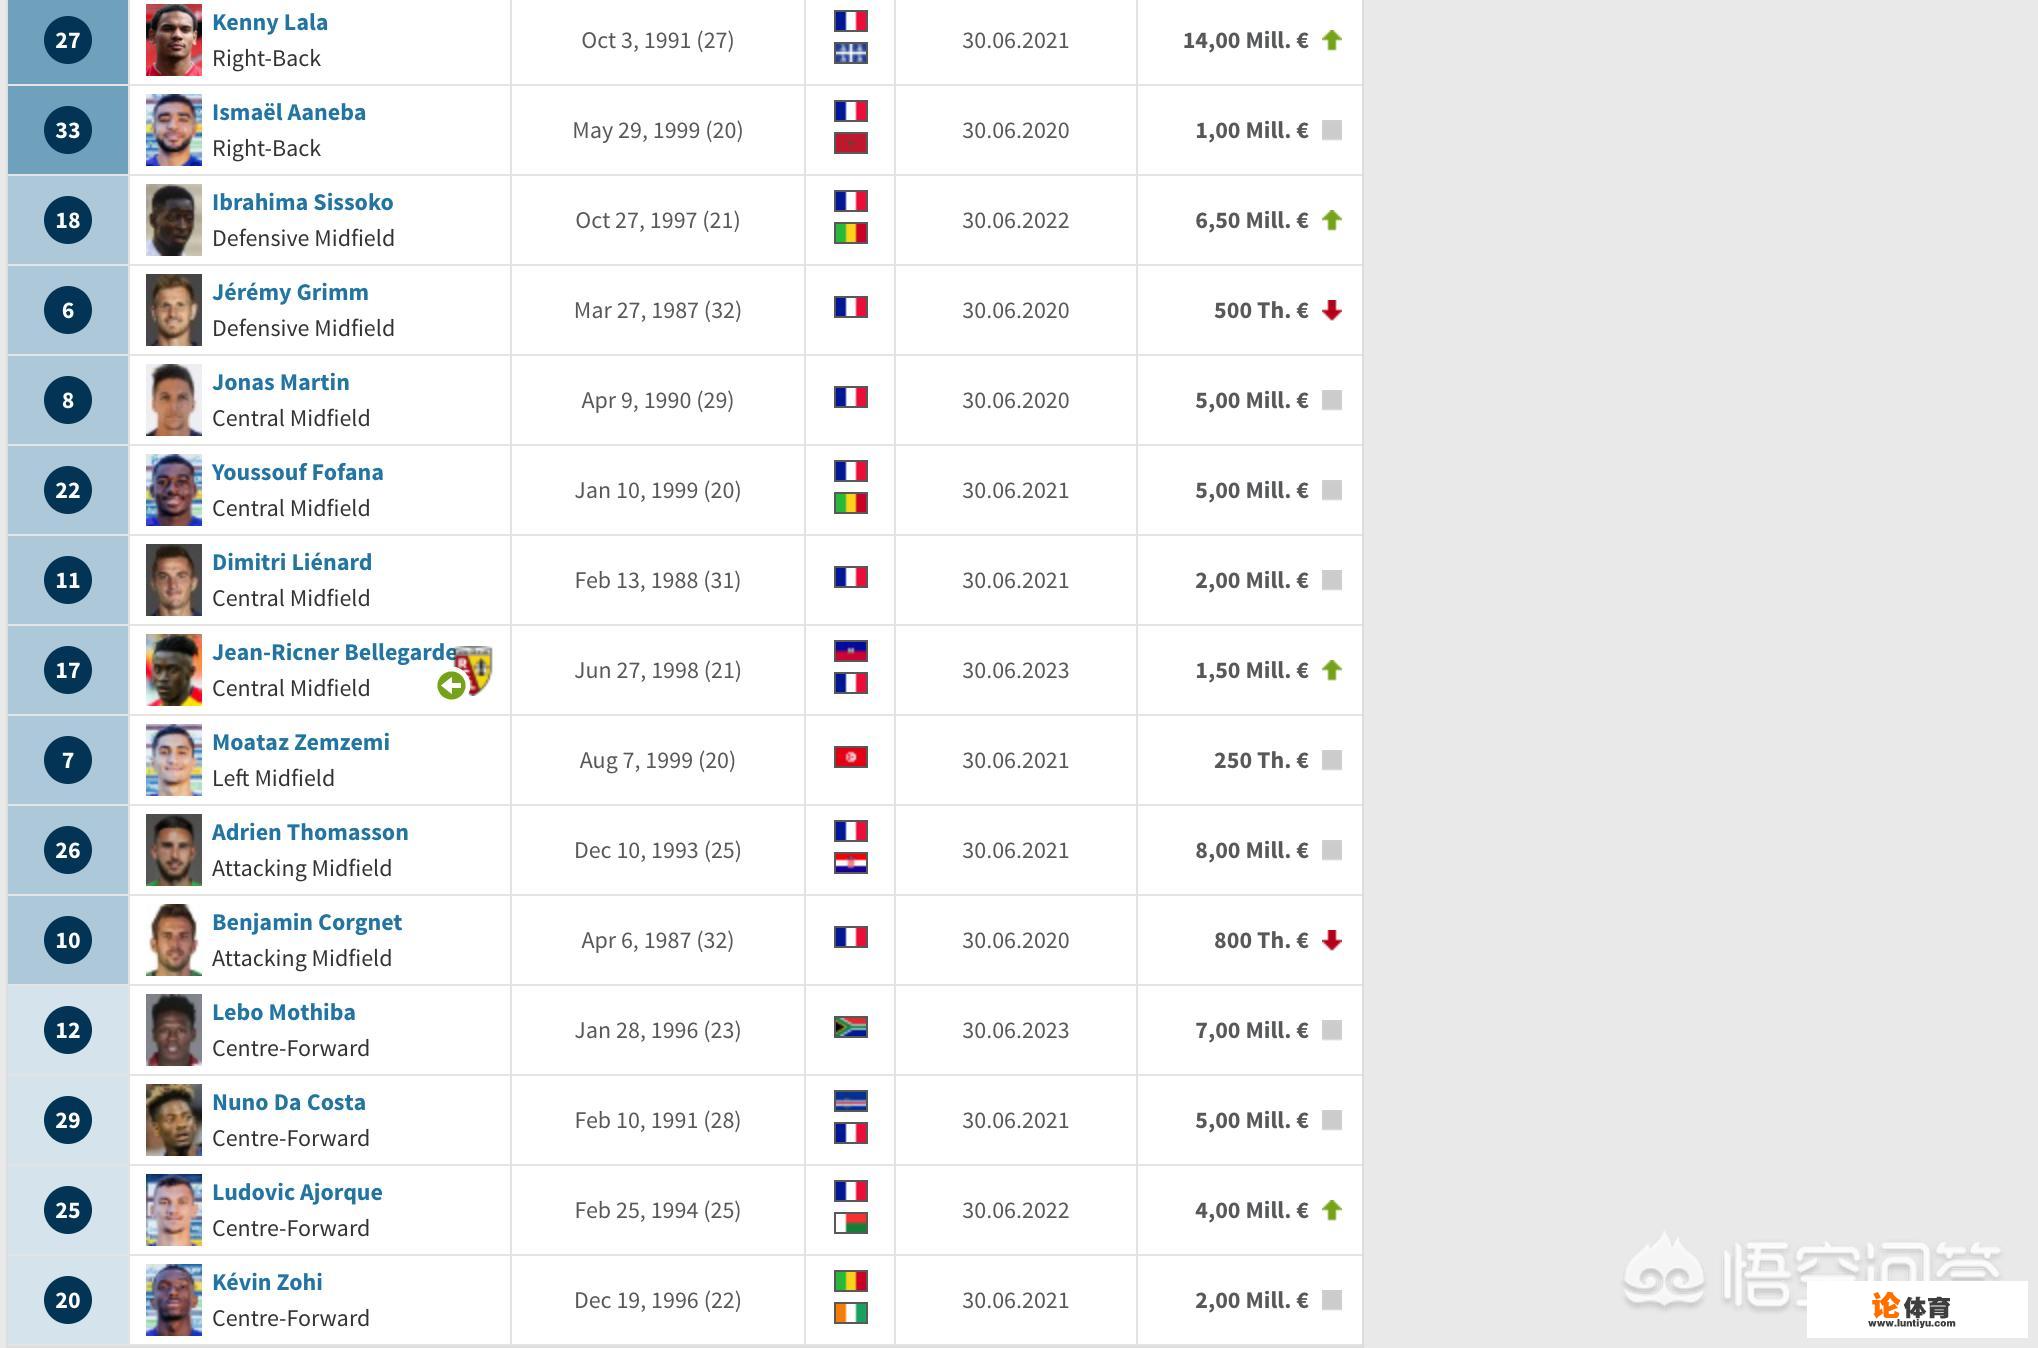Click Lebo Mothiba's South Africa flag
This screenshot has width=2038, height=1348.
click(850, 1027)
